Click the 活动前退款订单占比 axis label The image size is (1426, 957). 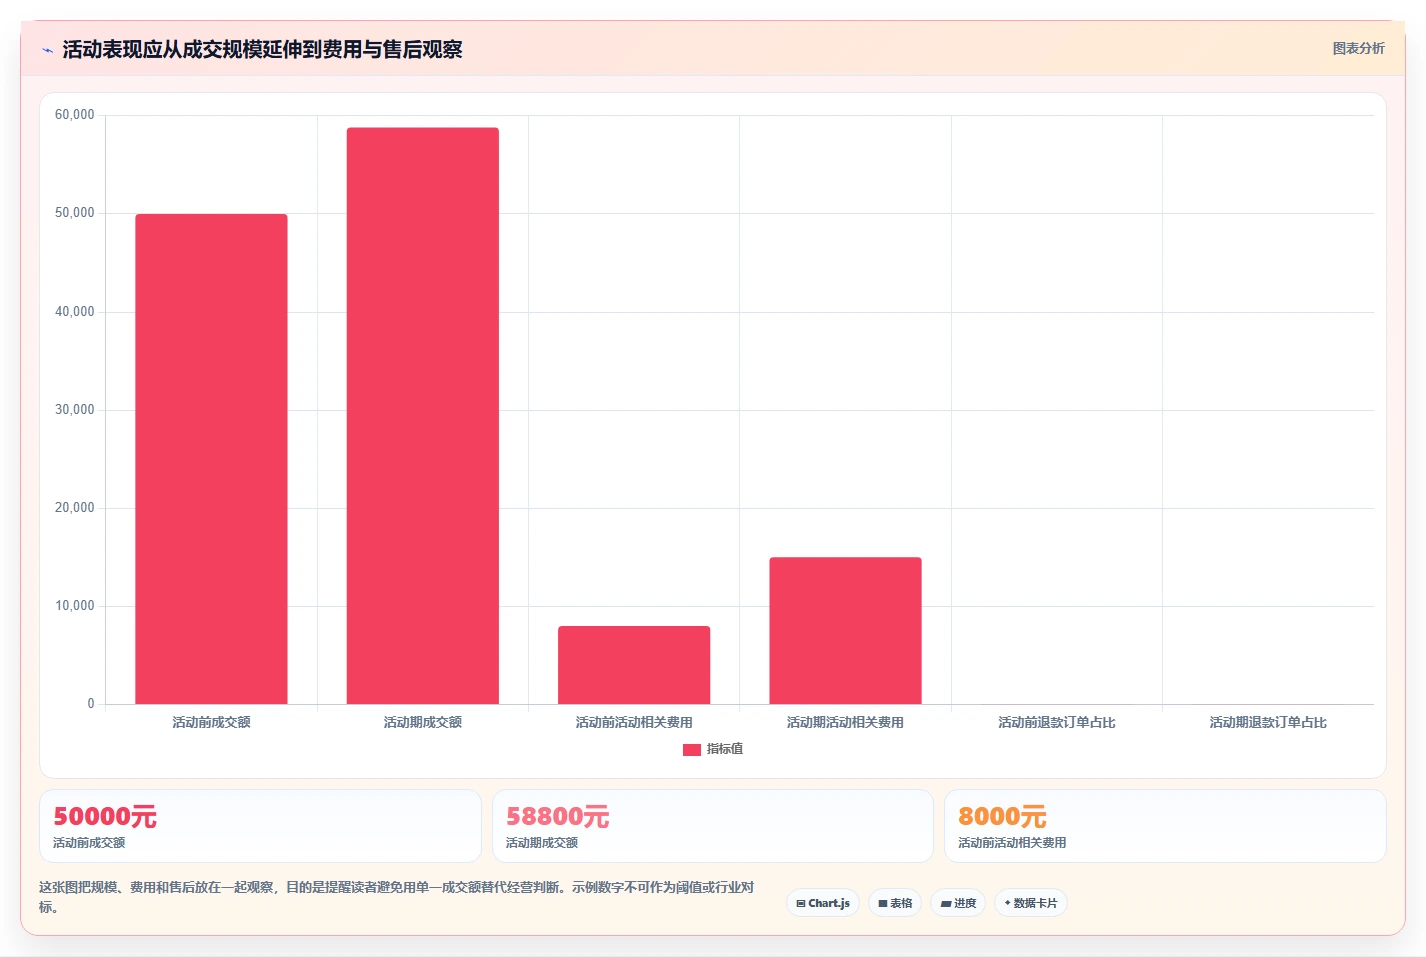pyautogui.click(x=1057, y=722)
